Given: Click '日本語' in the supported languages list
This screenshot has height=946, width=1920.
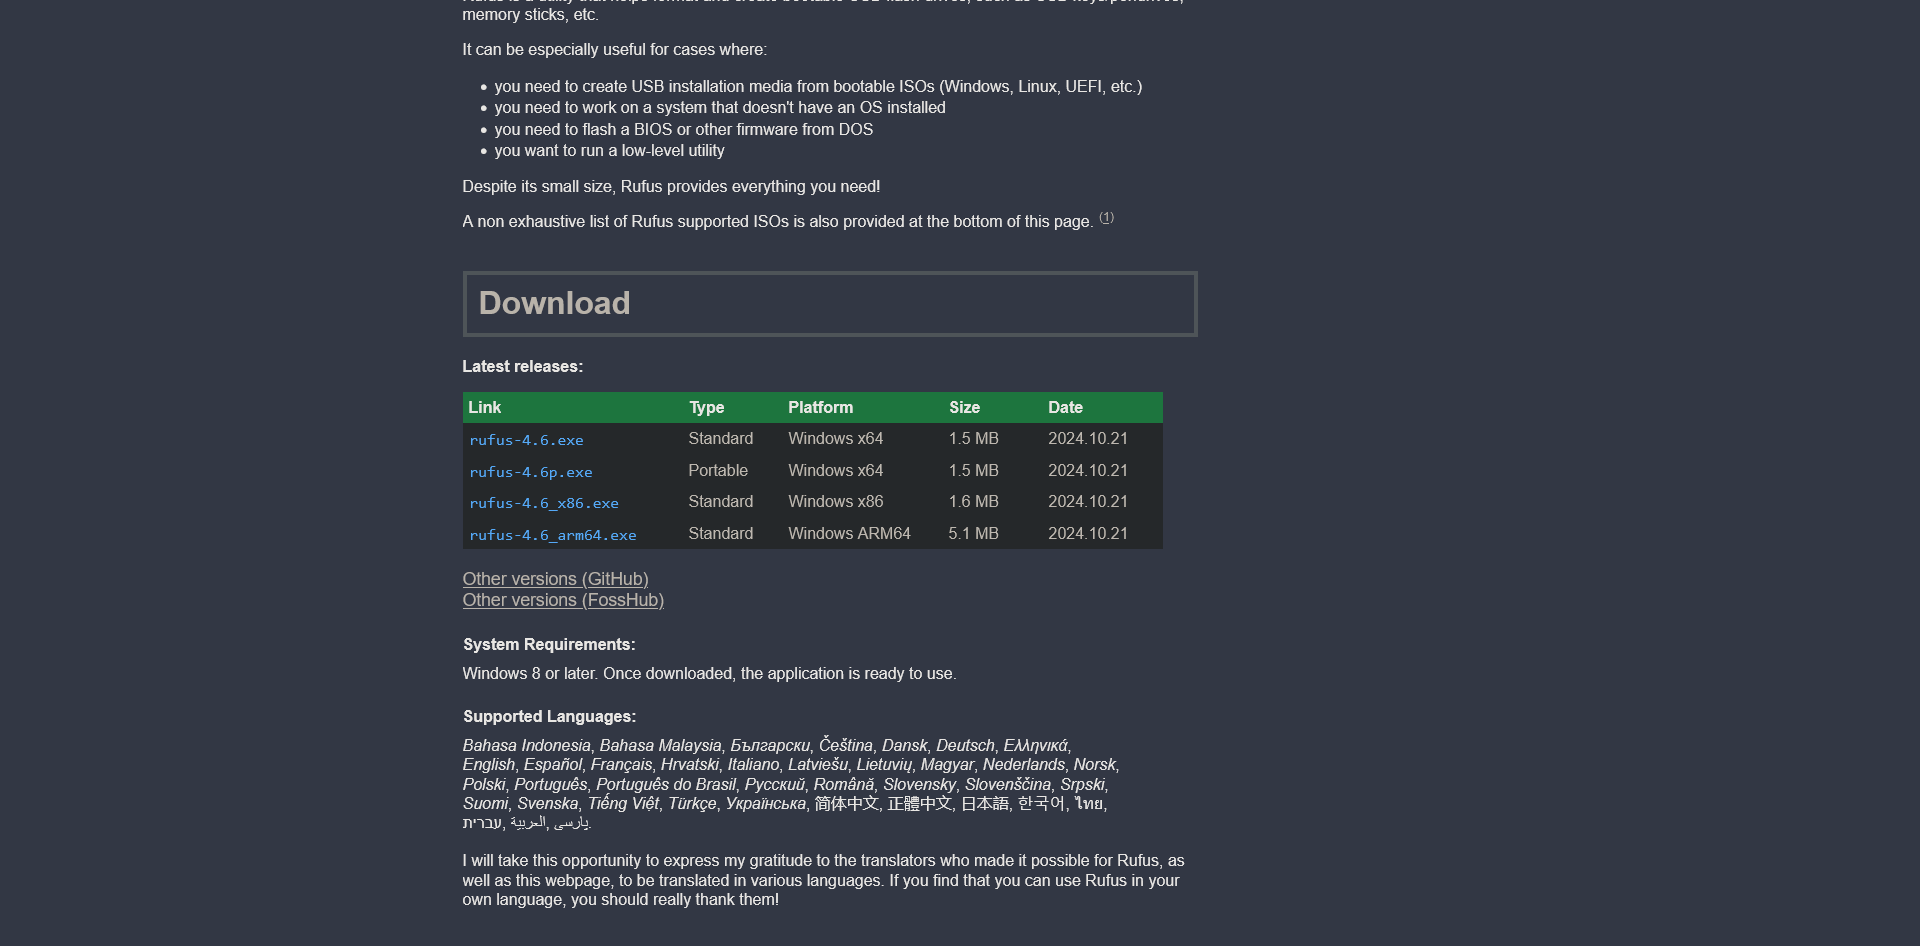Looking at the screenshot, I should point(985,803).
